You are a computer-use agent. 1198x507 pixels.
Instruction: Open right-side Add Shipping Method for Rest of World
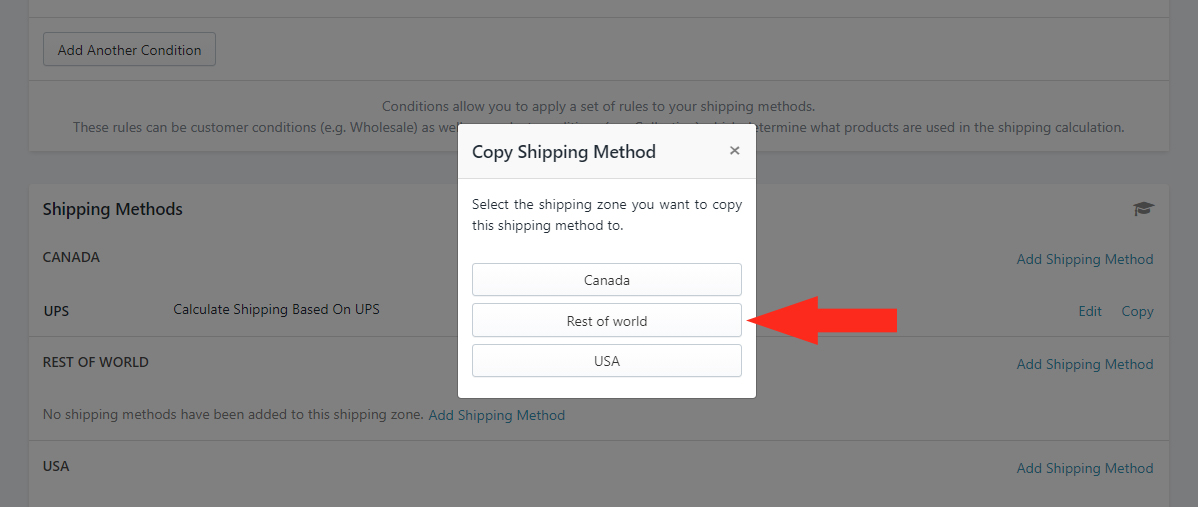(x=1084, y=364)
